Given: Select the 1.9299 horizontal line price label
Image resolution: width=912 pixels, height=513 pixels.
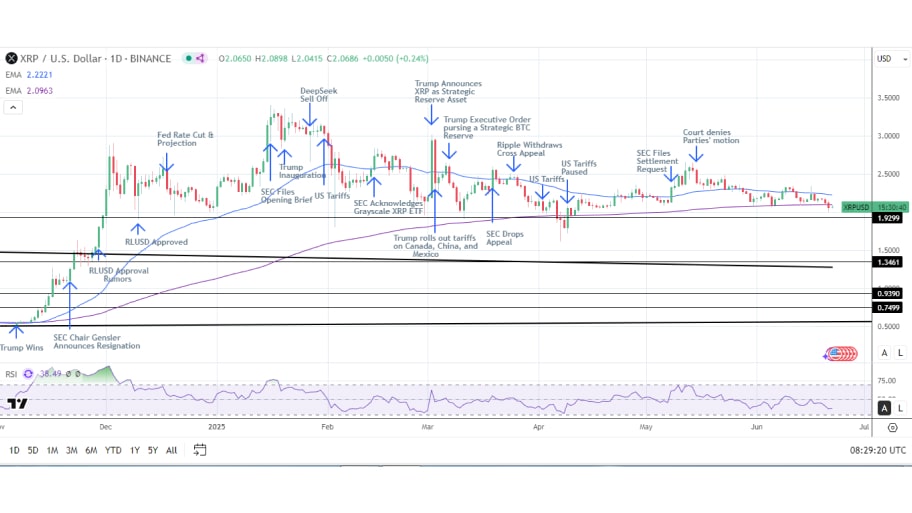Looking at the screenshot, I should point(888,218).
